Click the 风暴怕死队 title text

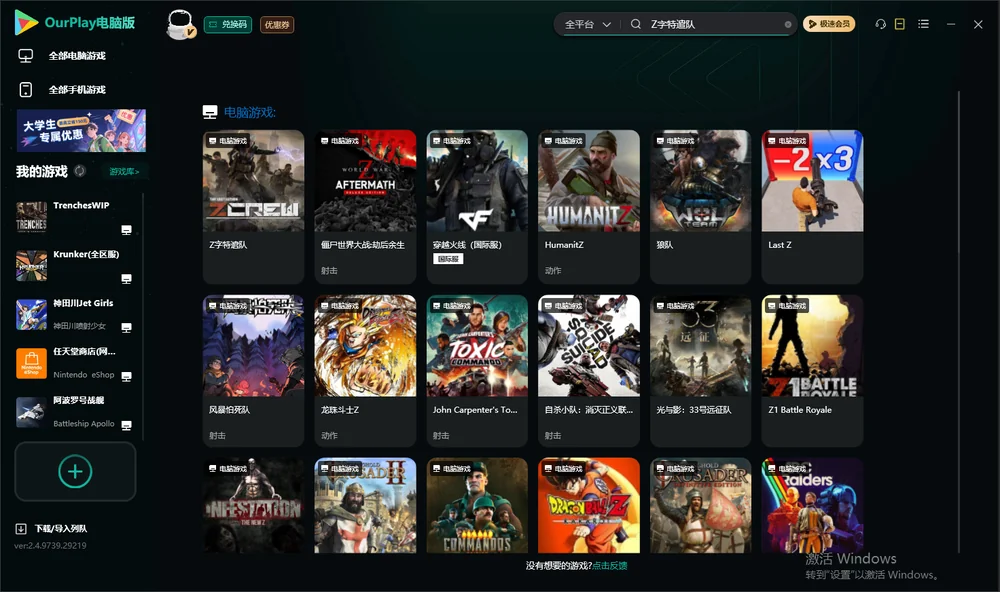tap(230, 410)
